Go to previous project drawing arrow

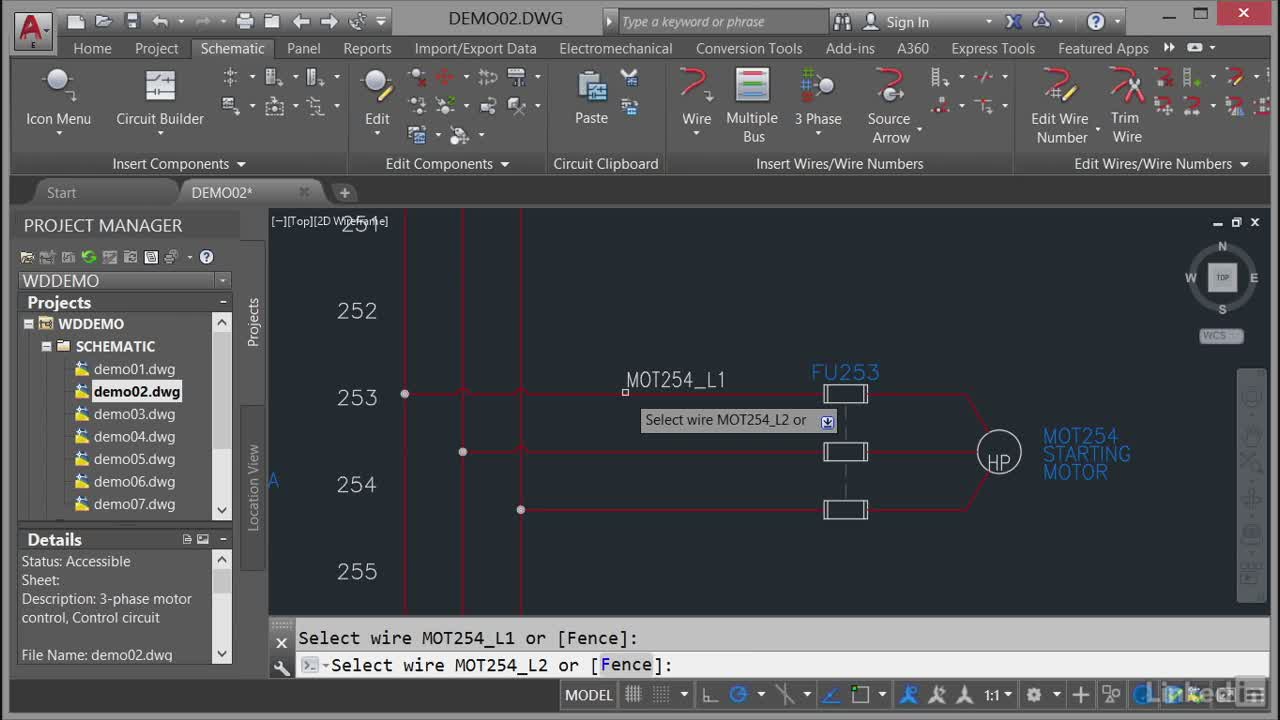click(x=301, y=21)
